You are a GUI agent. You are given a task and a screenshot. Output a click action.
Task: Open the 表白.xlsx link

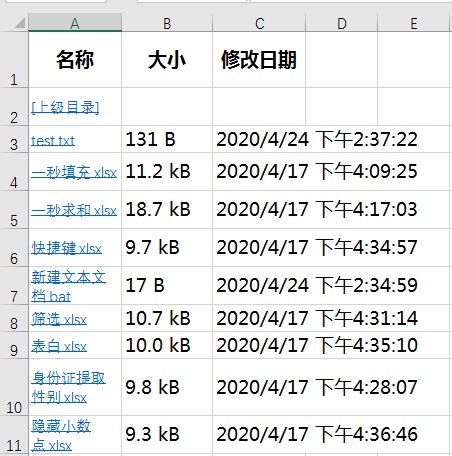(59, 346)
